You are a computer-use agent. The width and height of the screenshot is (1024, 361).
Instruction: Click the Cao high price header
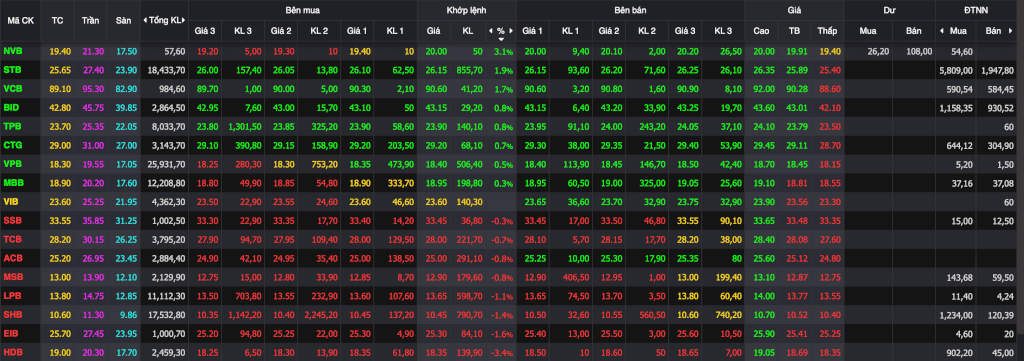(761, 31)
